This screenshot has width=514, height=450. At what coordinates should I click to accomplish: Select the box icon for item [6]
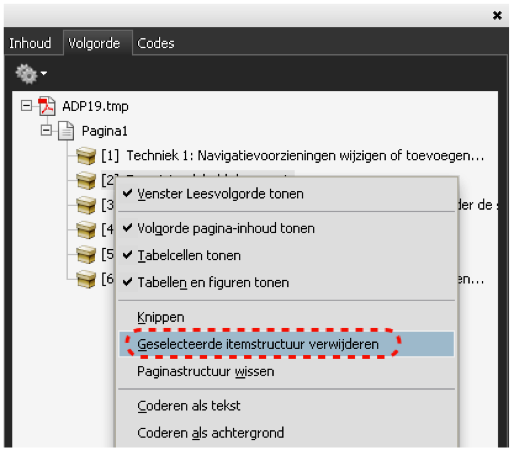pos(86,279)
